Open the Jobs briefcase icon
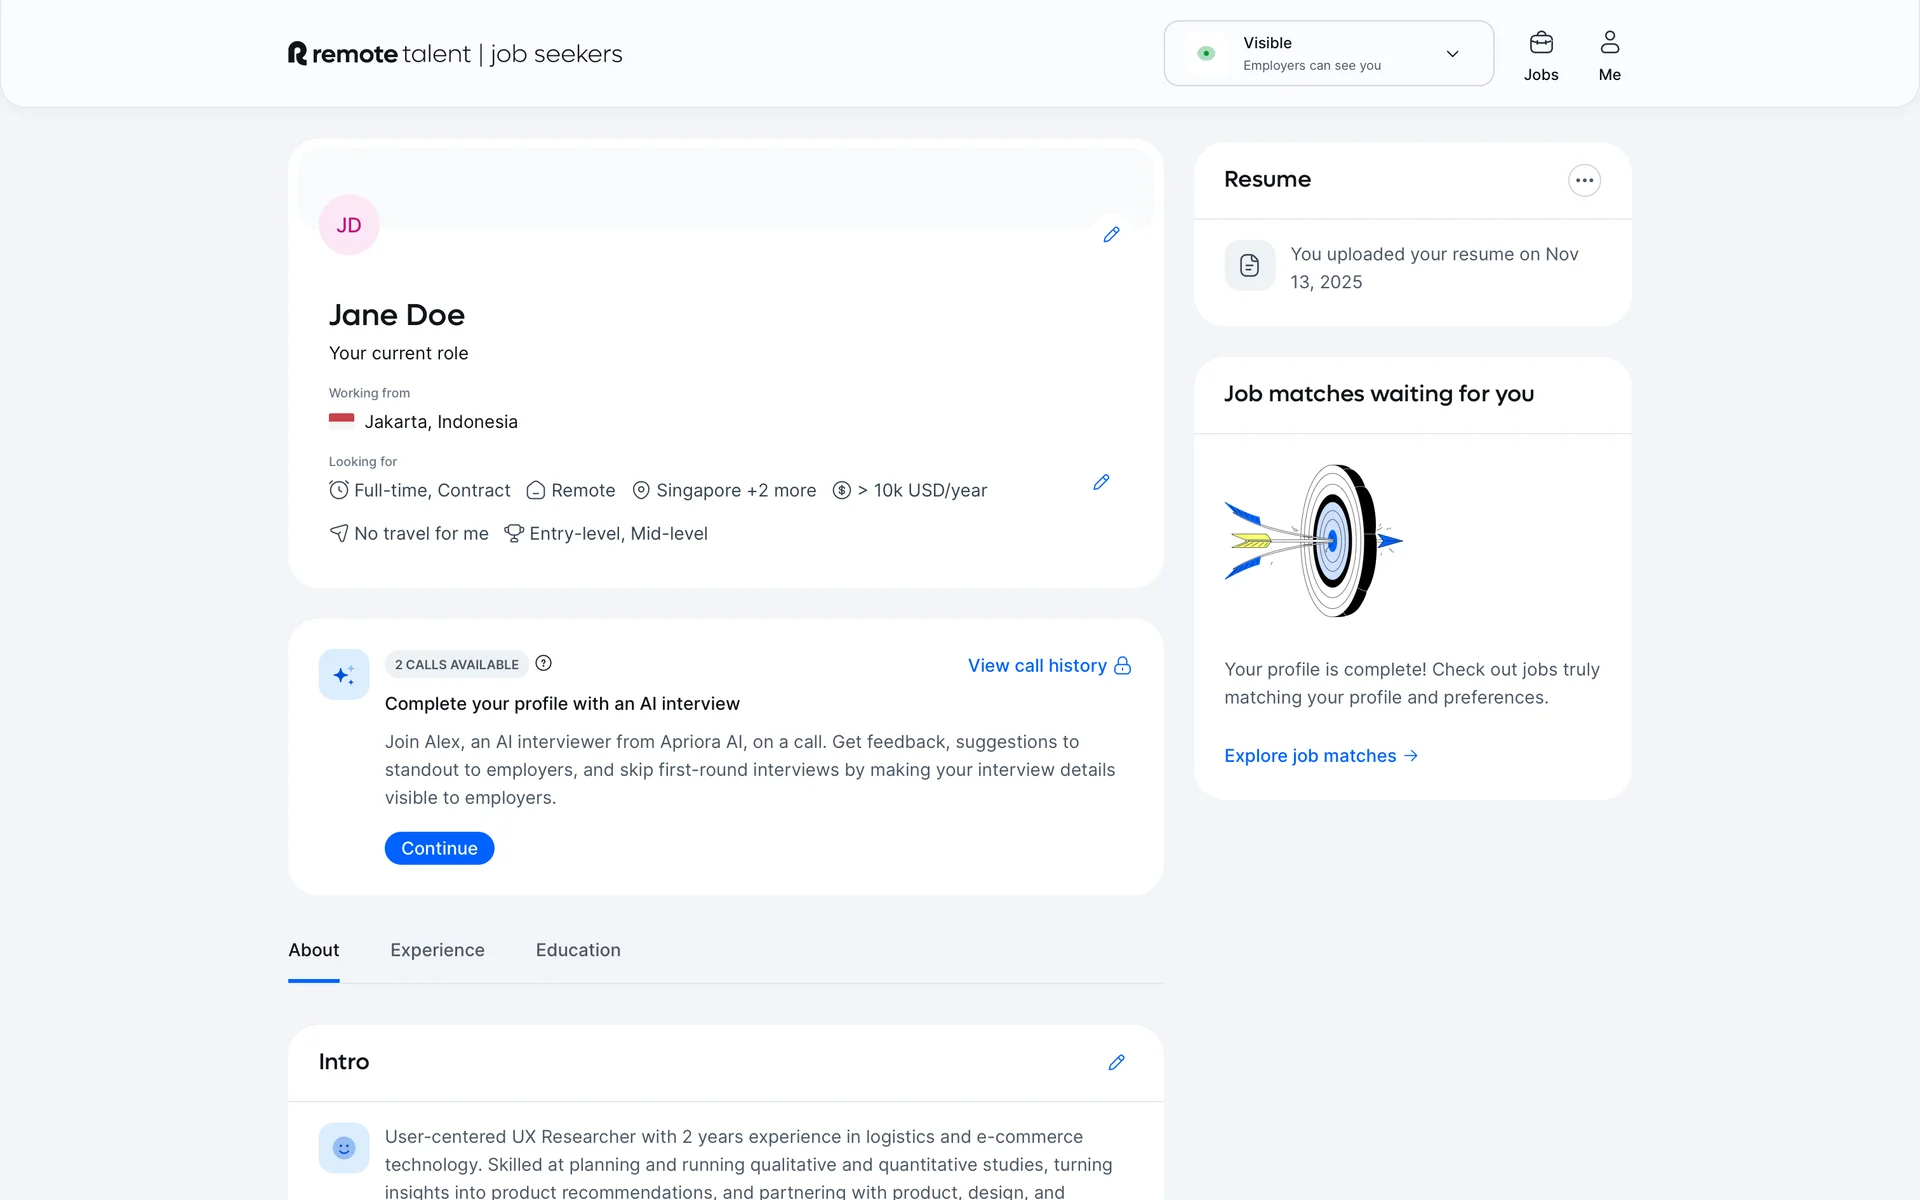 coord(1541,43)
